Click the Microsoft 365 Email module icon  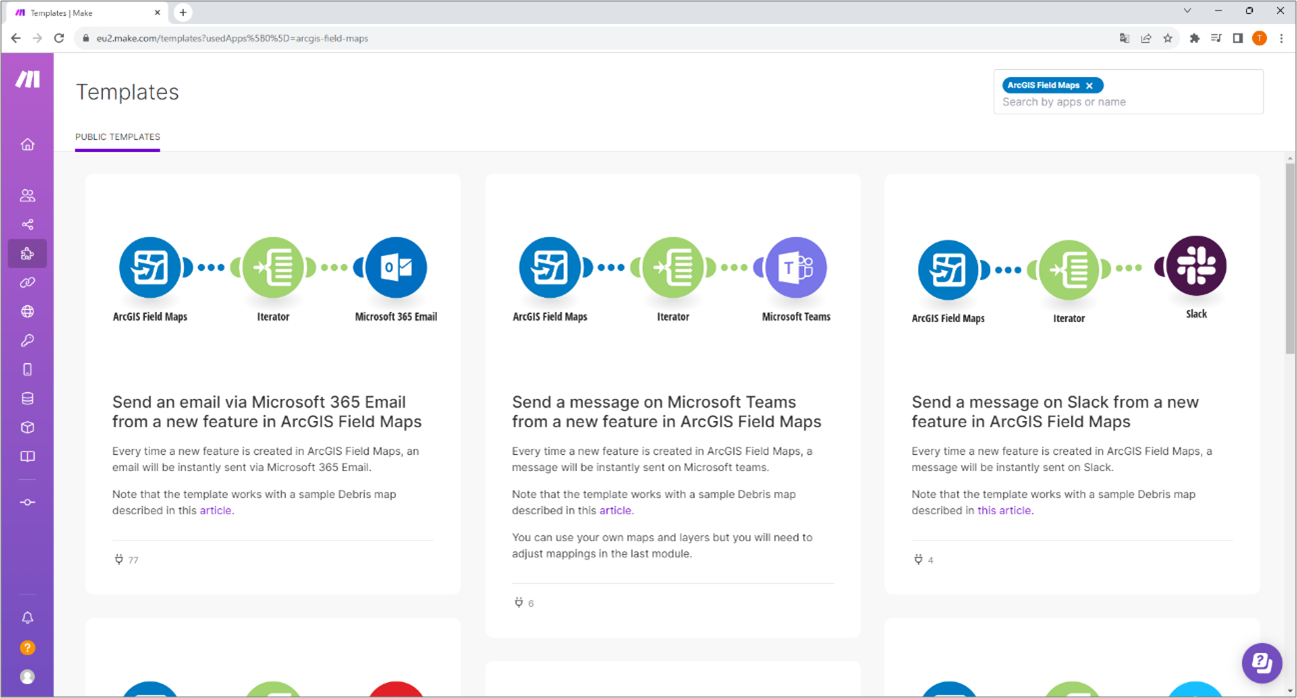396,267
